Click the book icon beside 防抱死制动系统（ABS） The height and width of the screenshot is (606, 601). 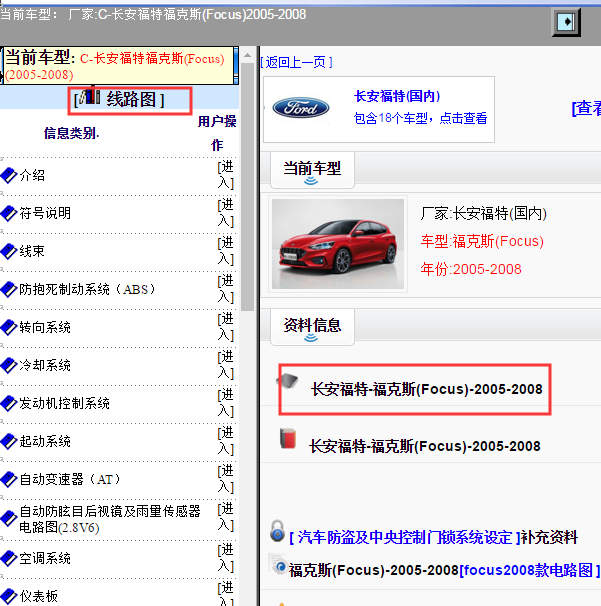(9, 289)
